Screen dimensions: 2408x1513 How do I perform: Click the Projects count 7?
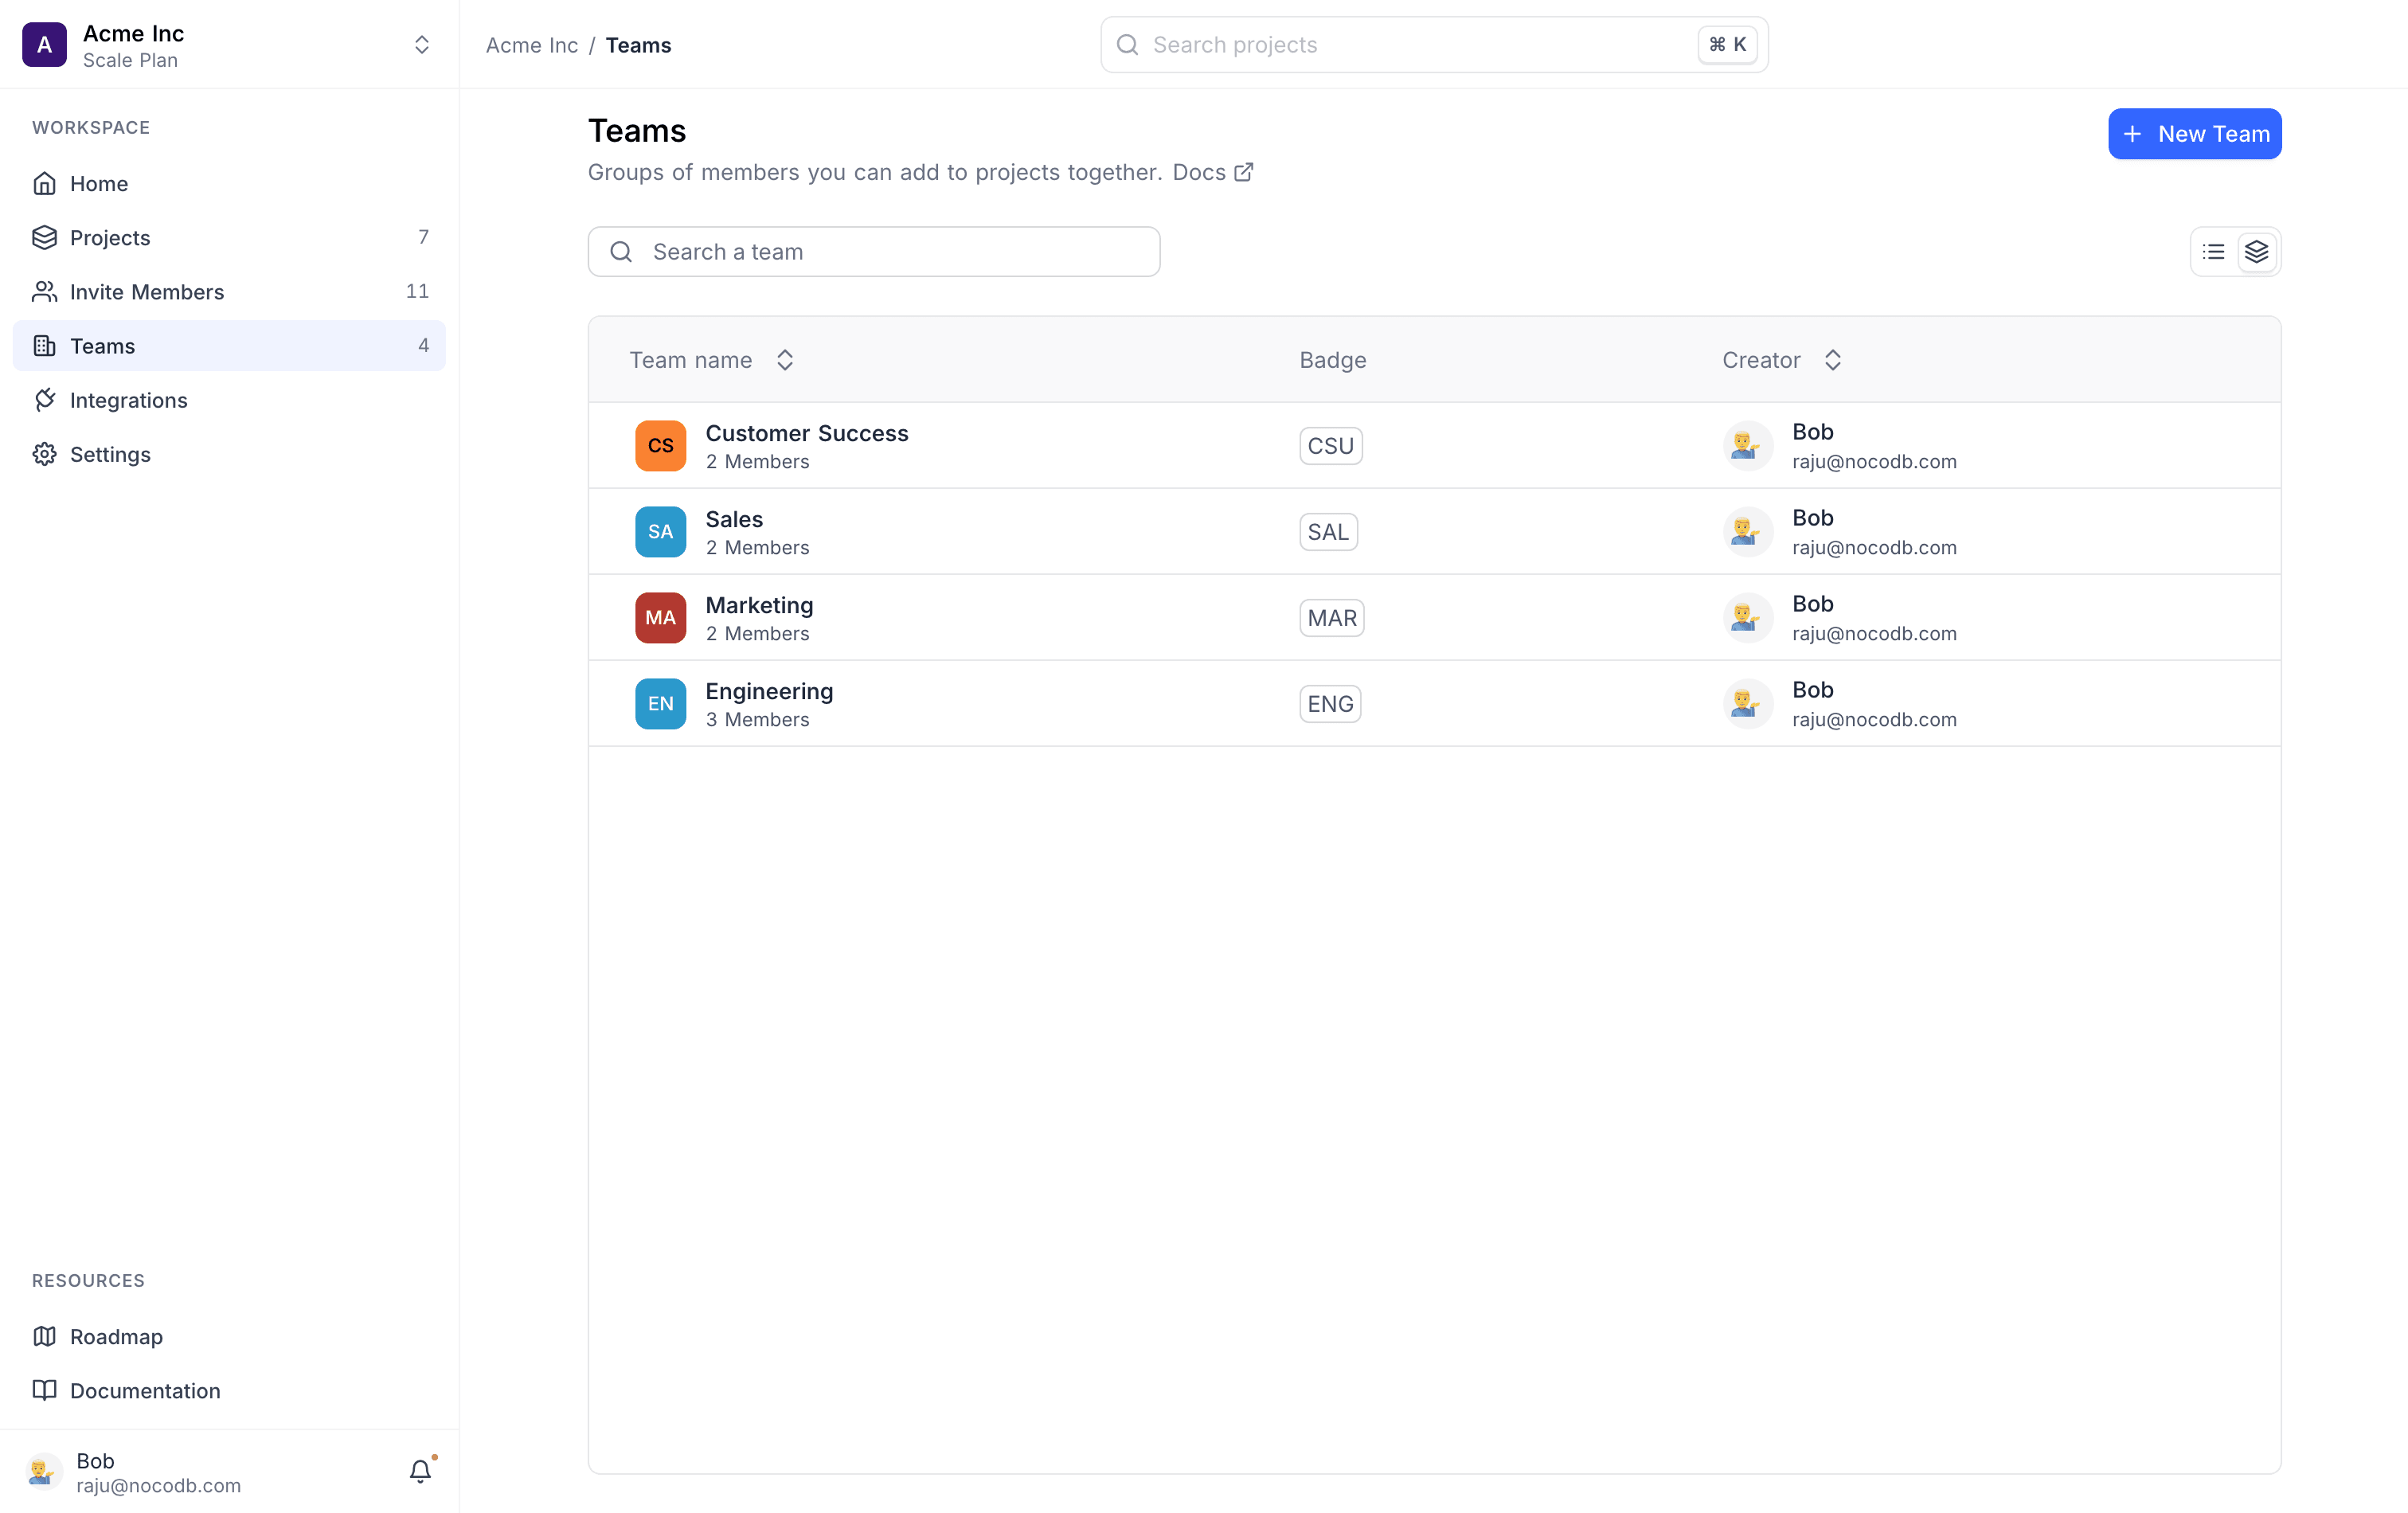tap(423, 237)
